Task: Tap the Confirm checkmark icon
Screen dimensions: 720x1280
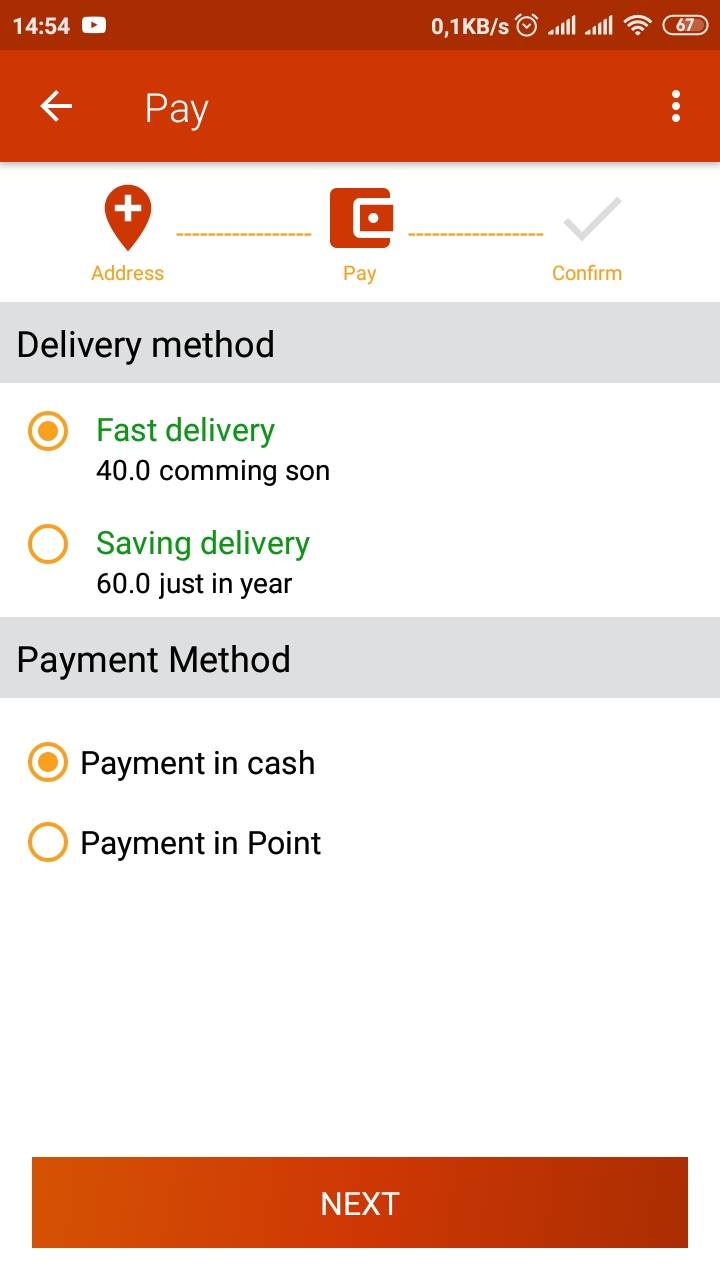Action: pos(592,220)
